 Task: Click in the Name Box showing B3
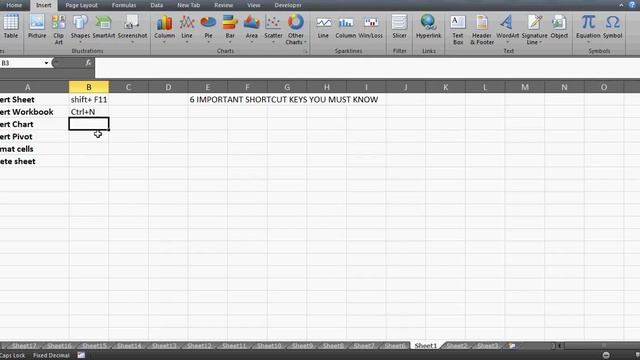point(21,63)
